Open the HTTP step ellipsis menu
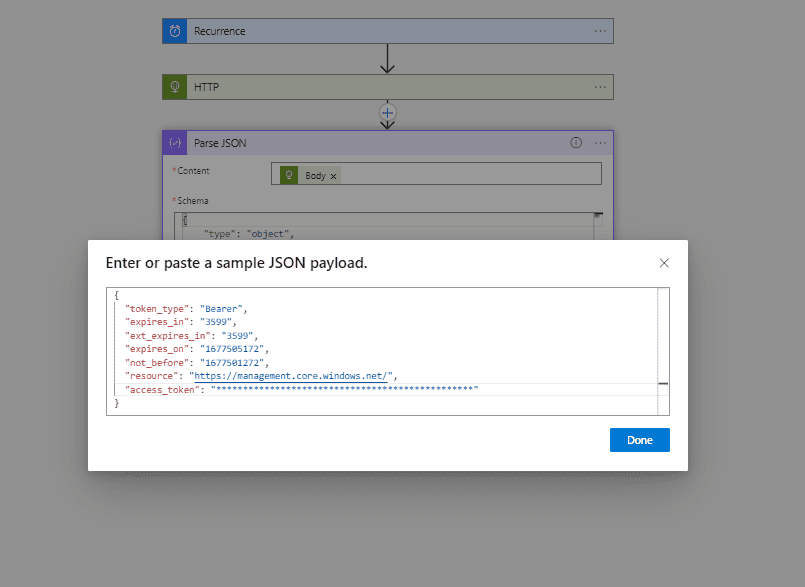Viewport: 805px width, 587px height. click(600, 87)
